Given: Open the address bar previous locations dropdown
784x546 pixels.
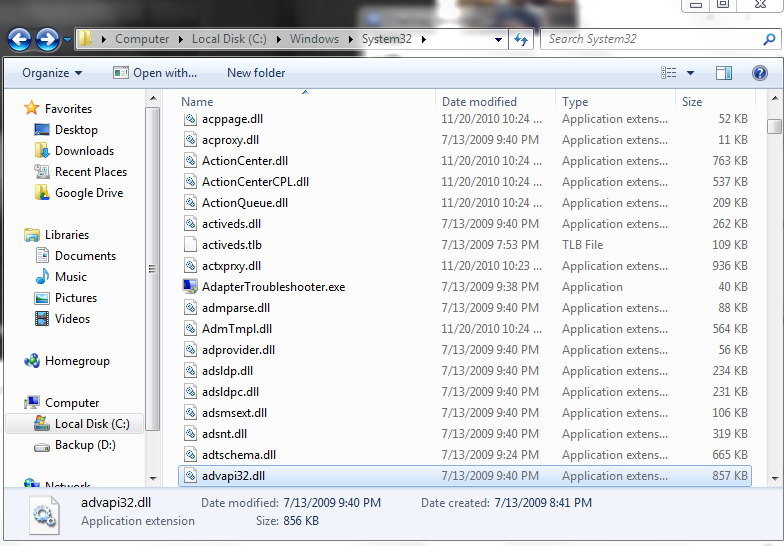Looking at the screenshot, I should point(498,40).
